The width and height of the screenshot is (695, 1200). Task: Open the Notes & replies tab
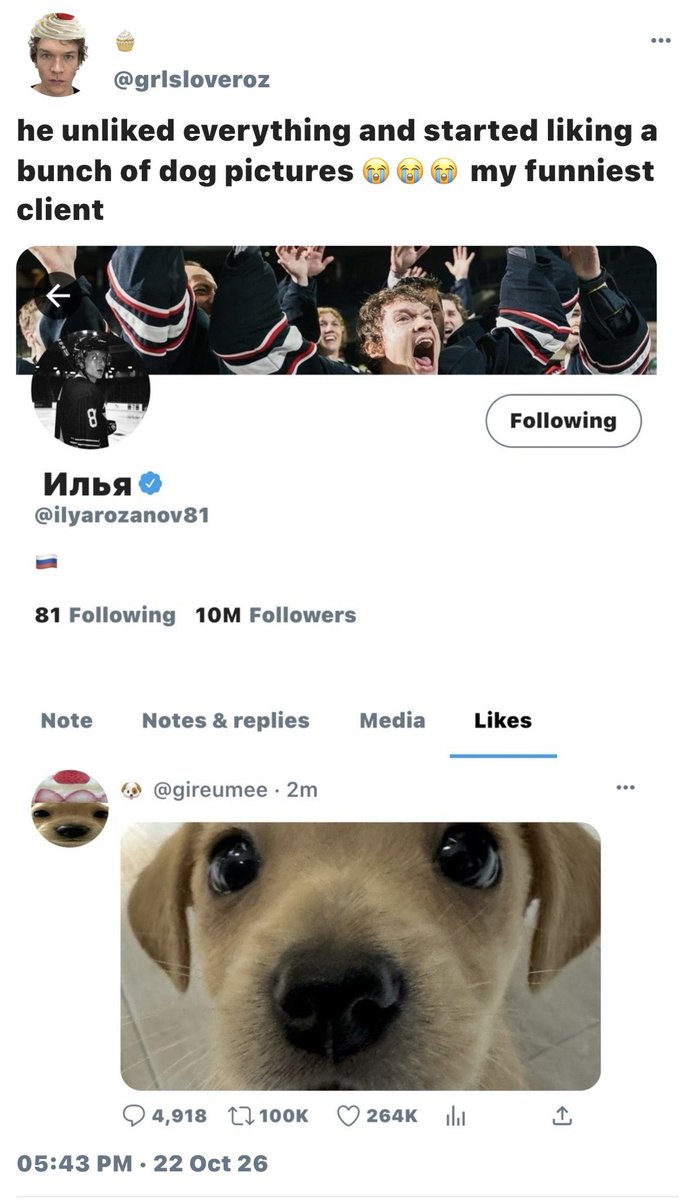pos(226,721)
